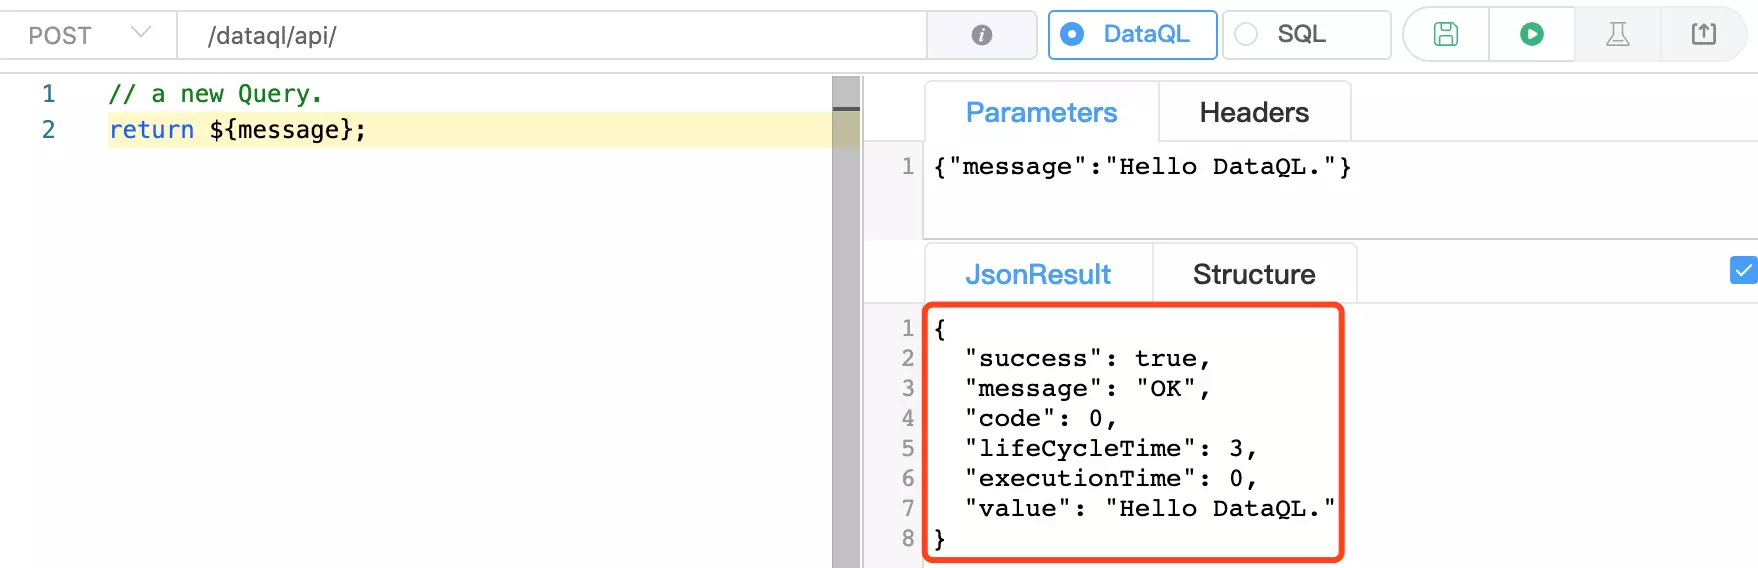1758x568 pixels.
Task: Click the // a new Query. comment line
Action: pos(215,94)
